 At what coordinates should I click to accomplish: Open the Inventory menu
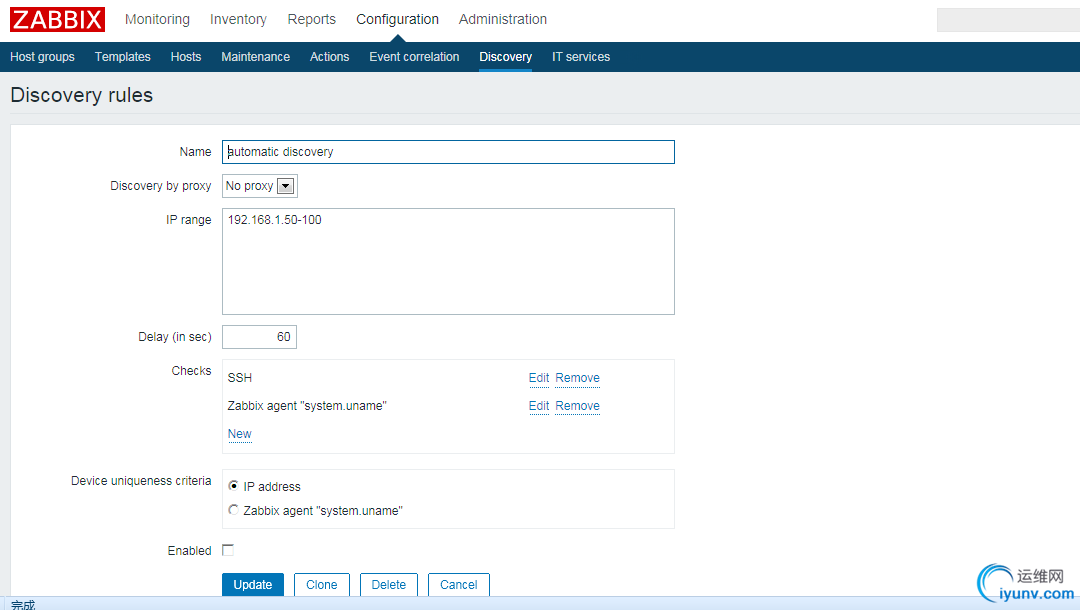(x=238, y=19)
